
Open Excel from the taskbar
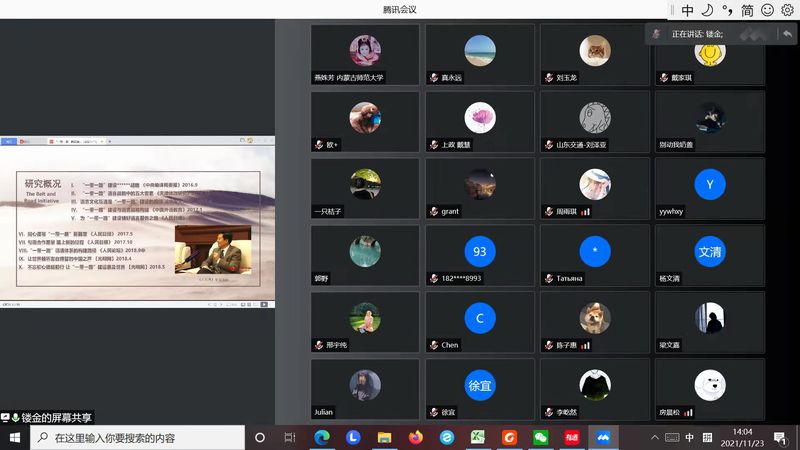coord(478,438)
